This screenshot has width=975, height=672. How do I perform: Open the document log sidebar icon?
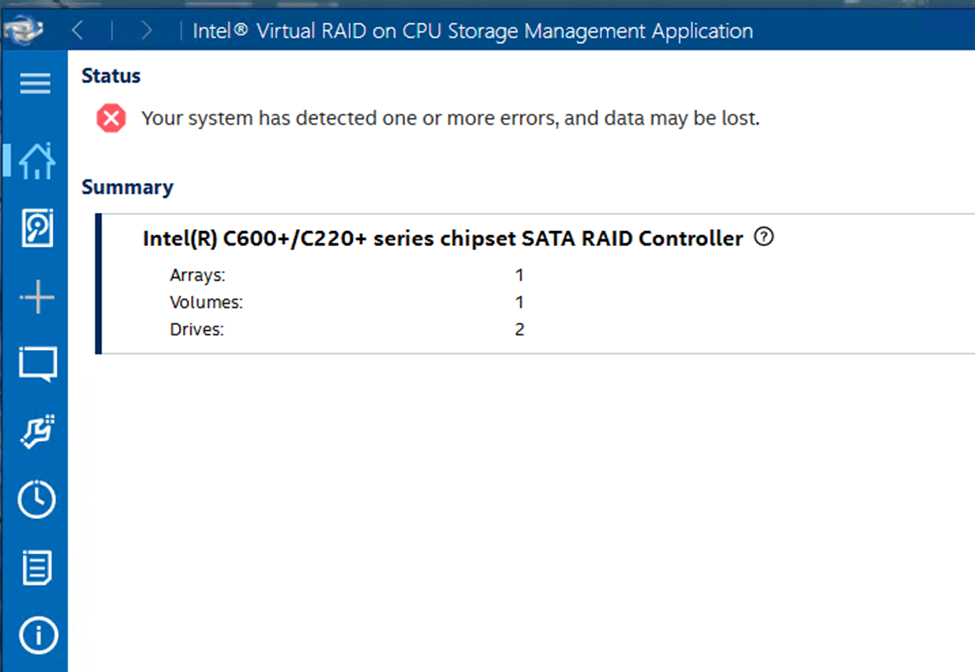click(x=37, y=568)
